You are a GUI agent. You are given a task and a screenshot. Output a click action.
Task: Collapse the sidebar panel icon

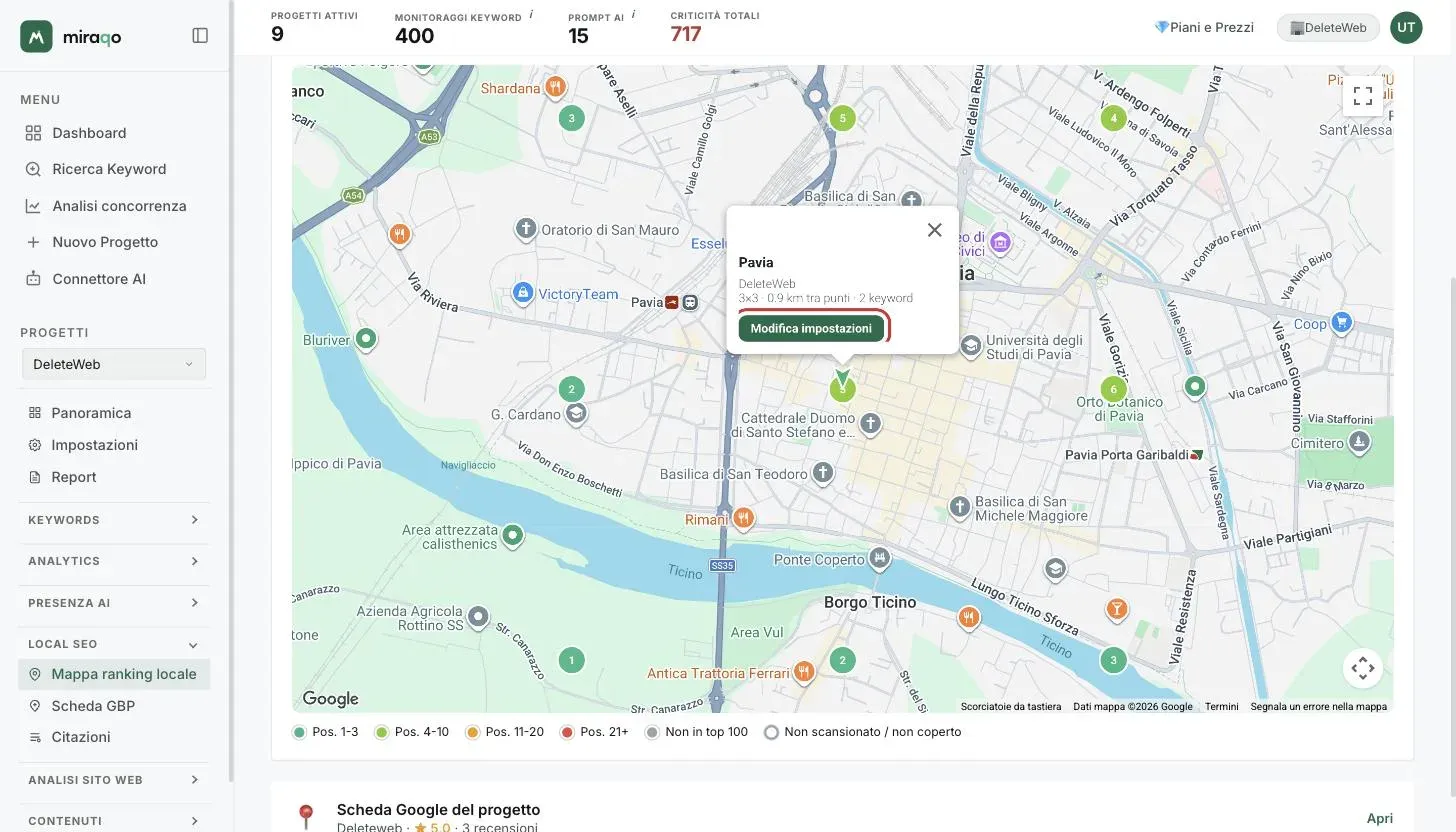pos(200,36)
